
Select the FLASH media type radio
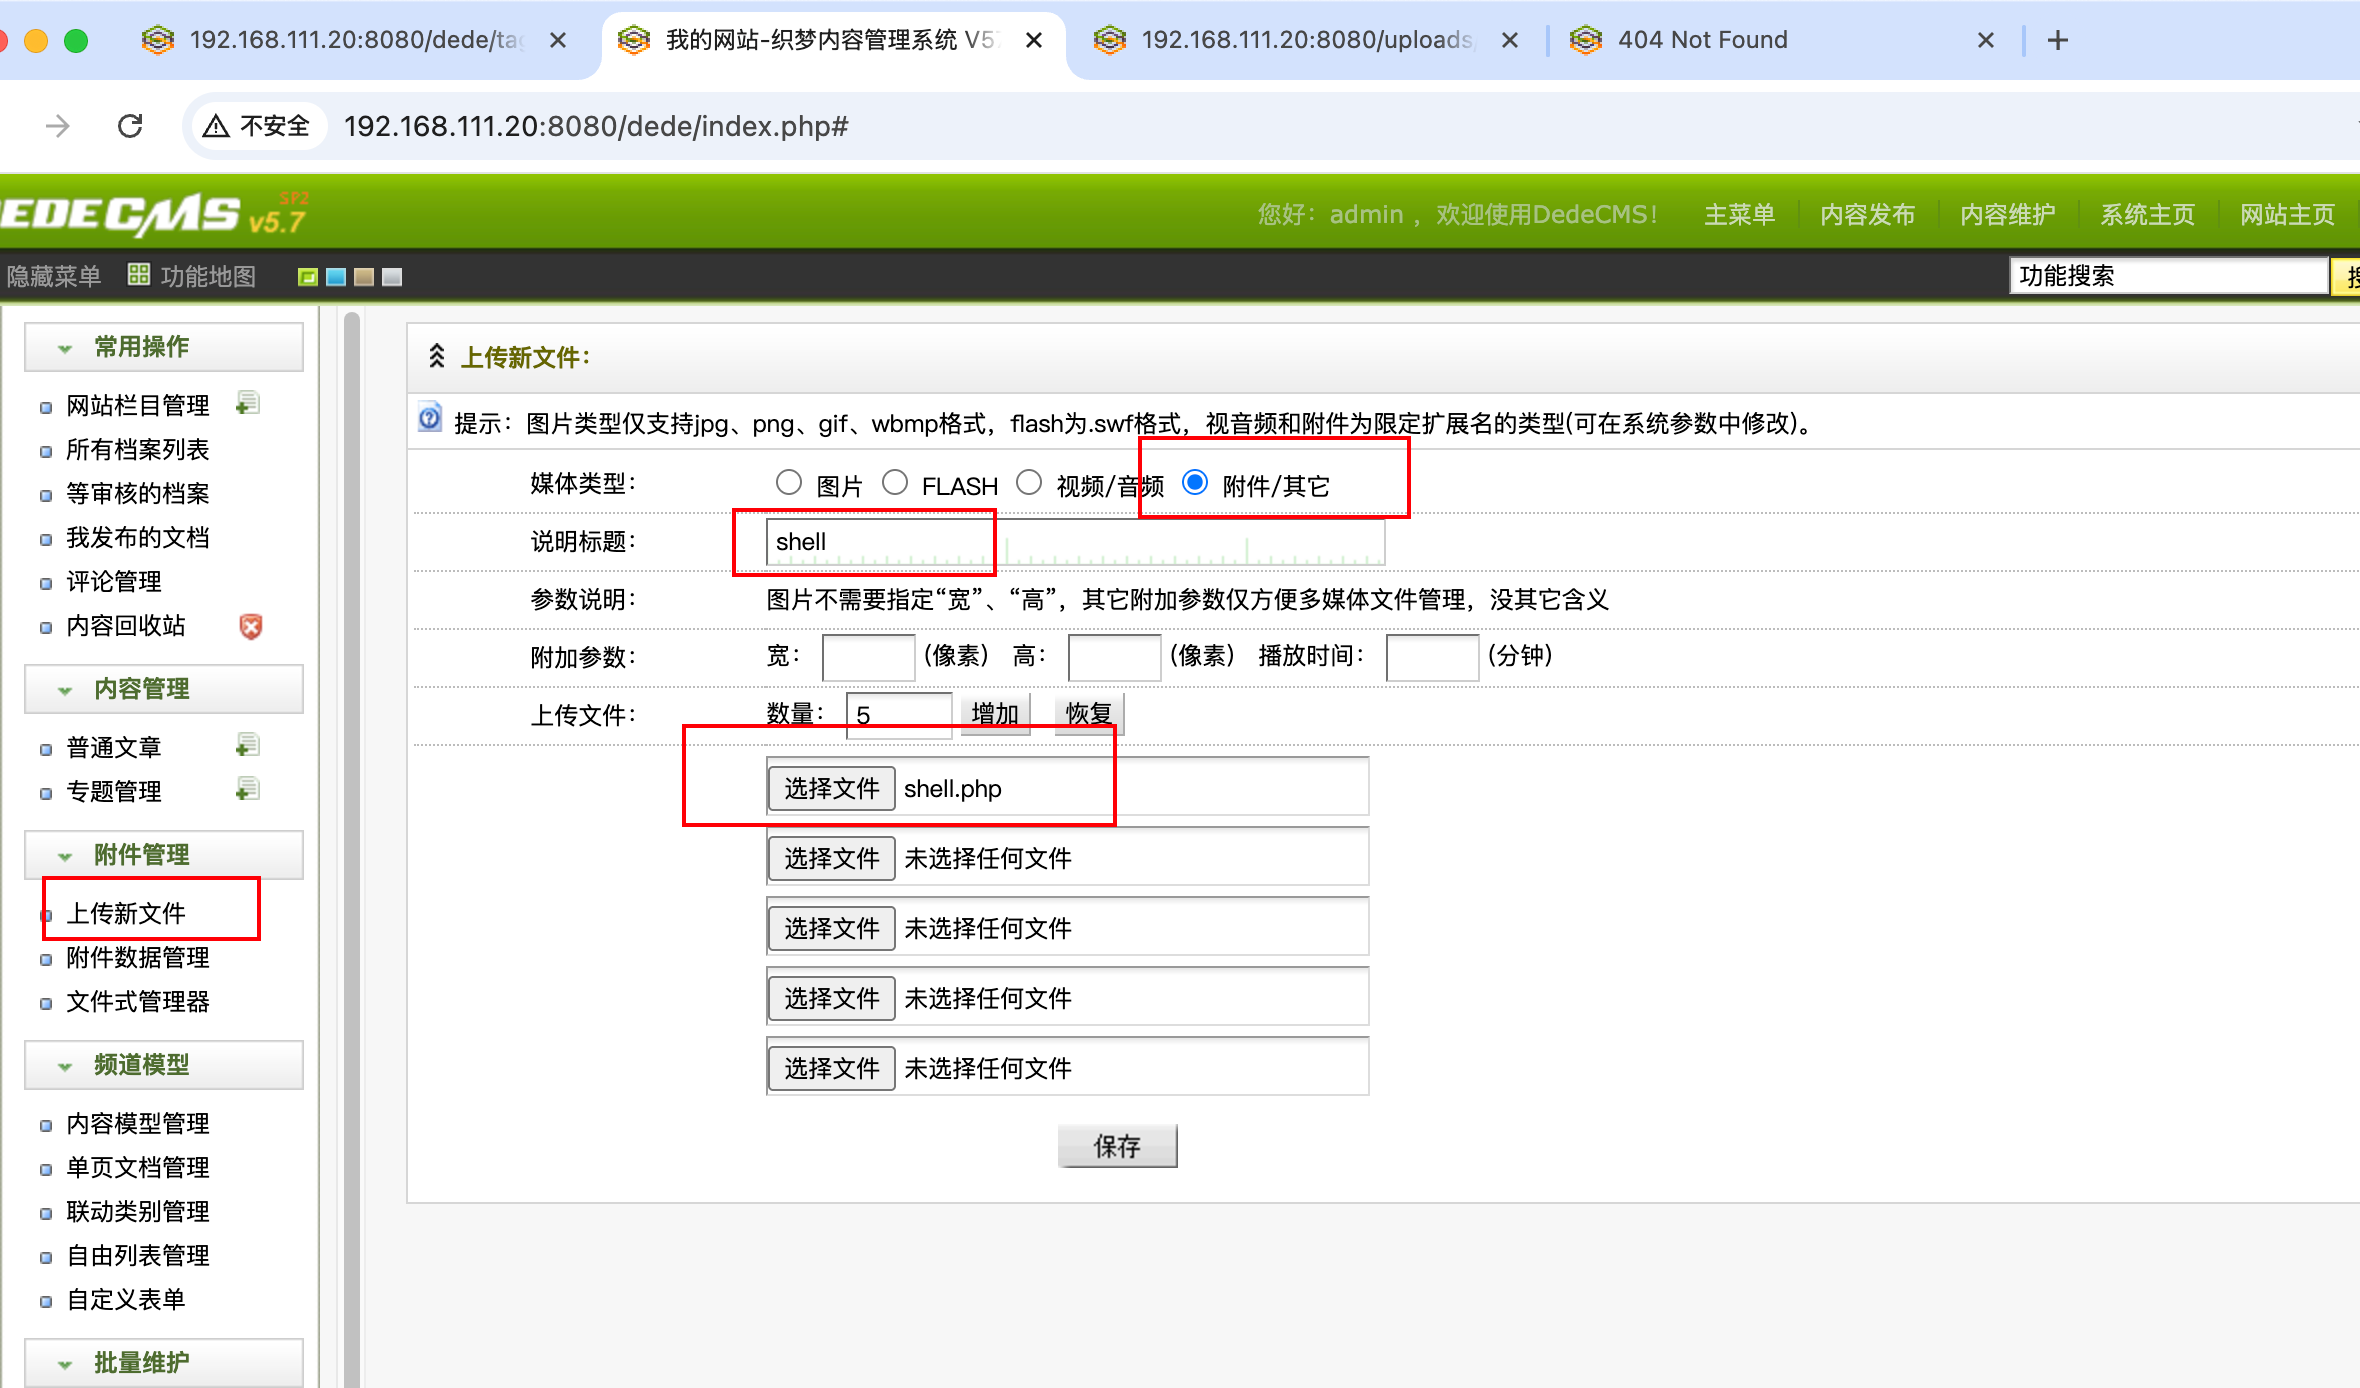895,483
